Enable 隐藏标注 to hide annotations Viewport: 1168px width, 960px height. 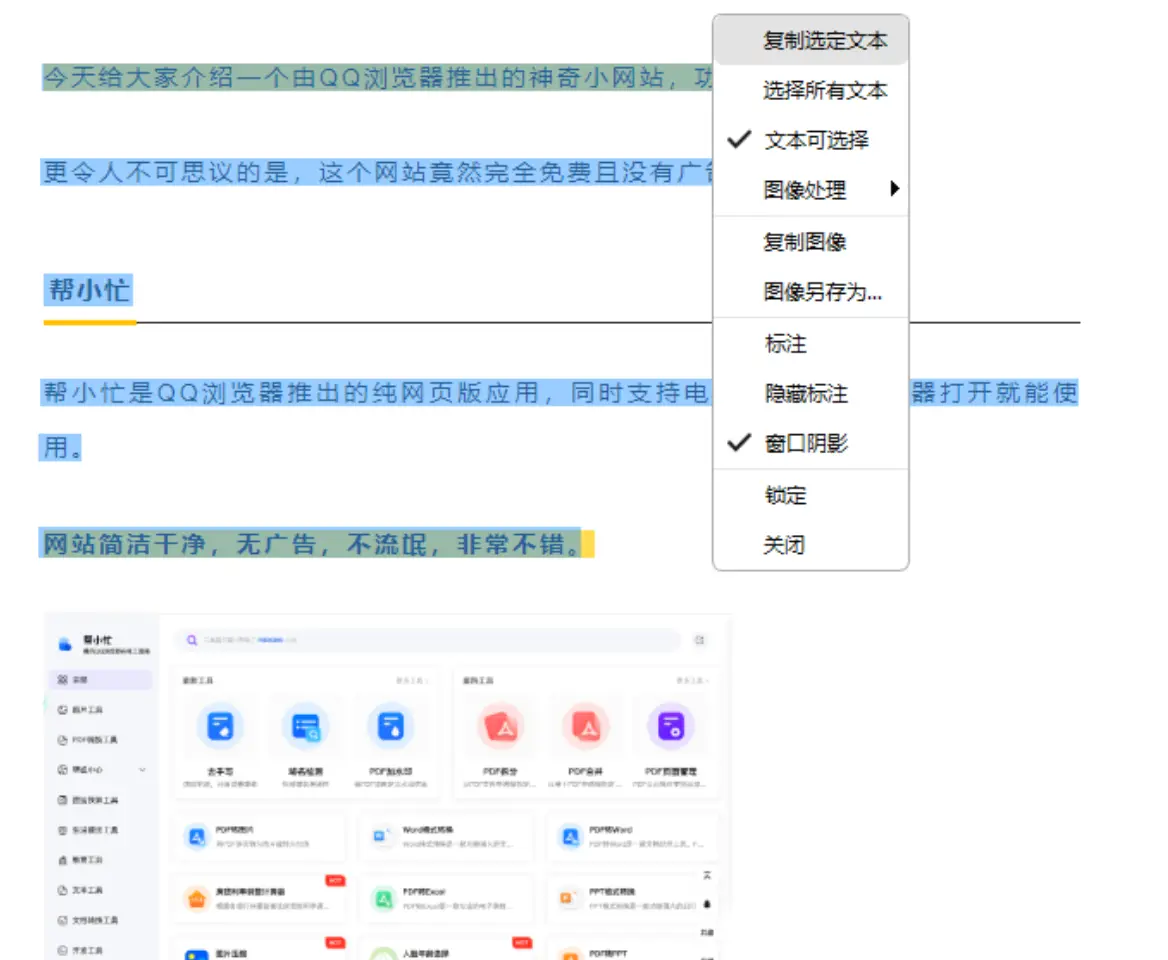tap(806, 394)
